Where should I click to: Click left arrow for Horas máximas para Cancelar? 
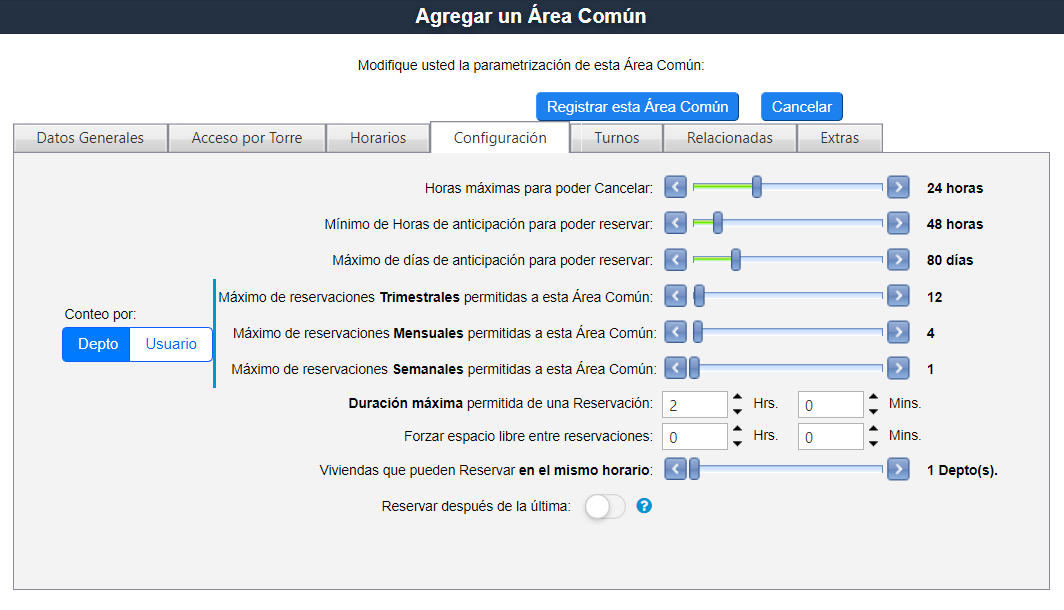coord(676,187)
